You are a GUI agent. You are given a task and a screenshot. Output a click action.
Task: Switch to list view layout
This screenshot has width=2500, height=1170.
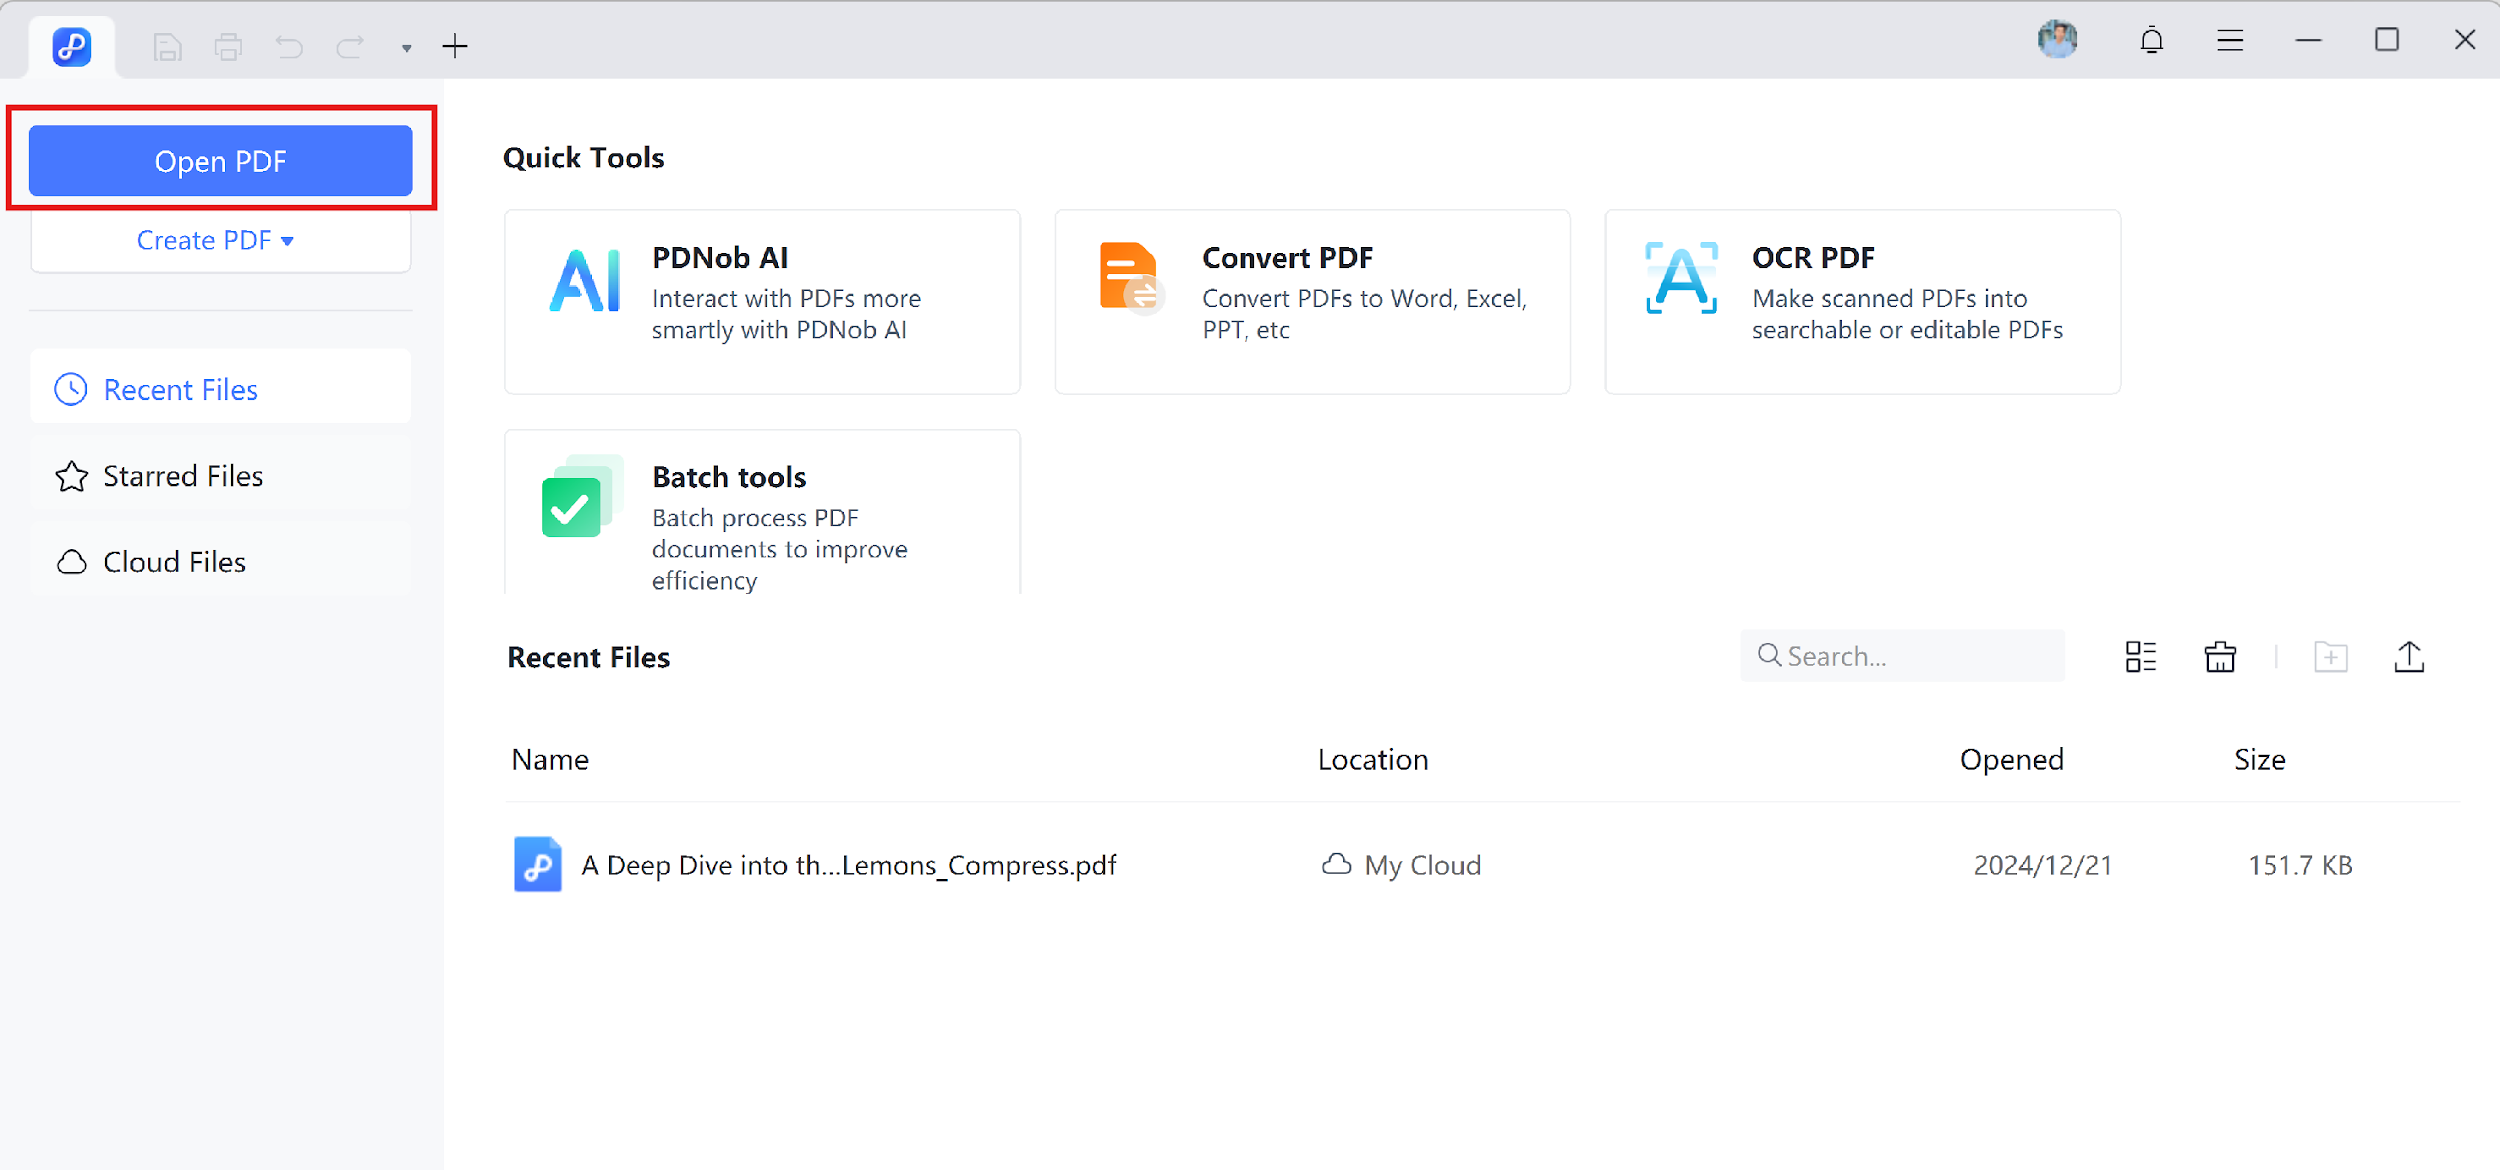point(2142,656)
